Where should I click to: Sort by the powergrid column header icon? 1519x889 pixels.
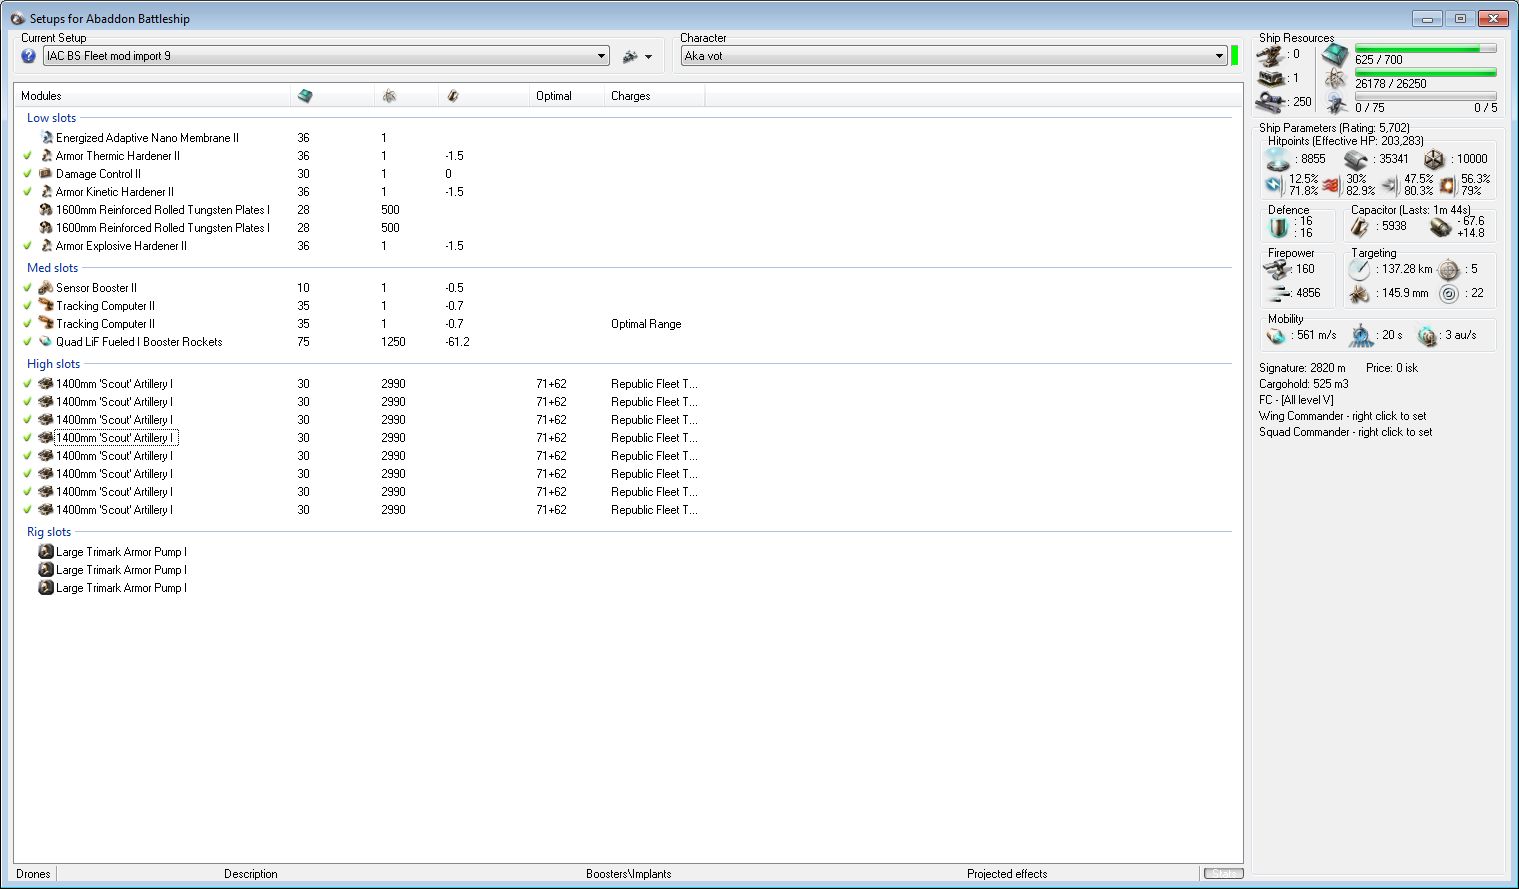(x=389, y=96)
